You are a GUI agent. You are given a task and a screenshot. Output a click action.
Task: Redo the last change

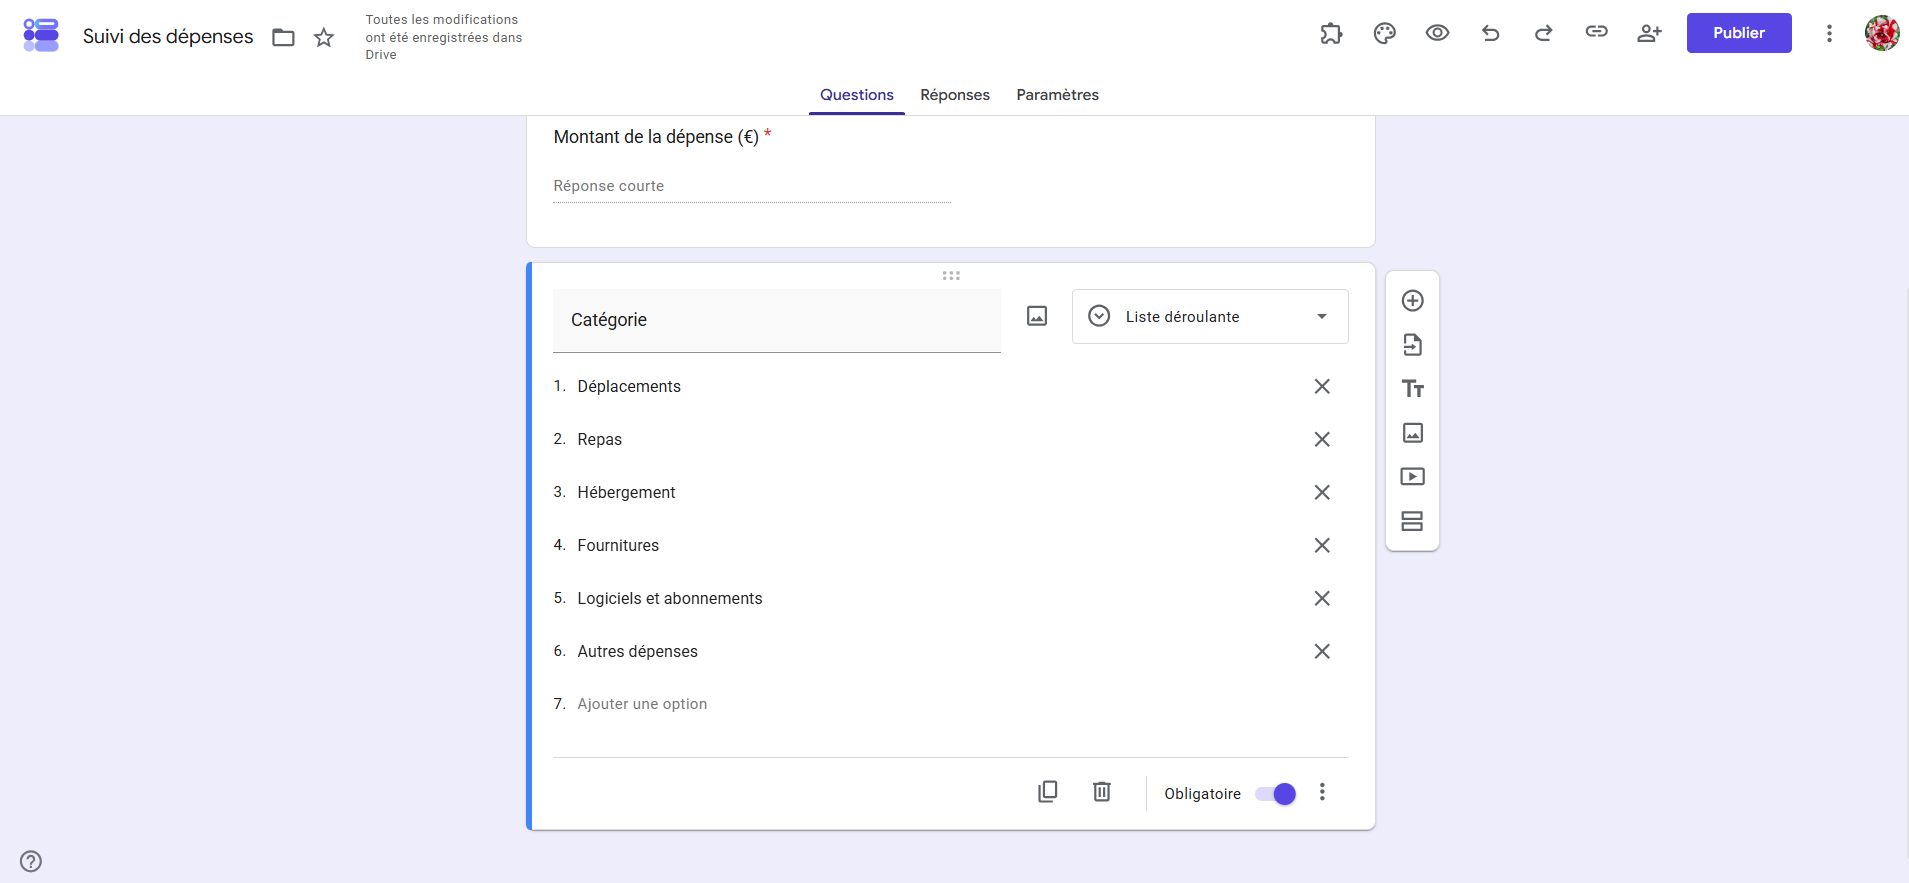1543,33
